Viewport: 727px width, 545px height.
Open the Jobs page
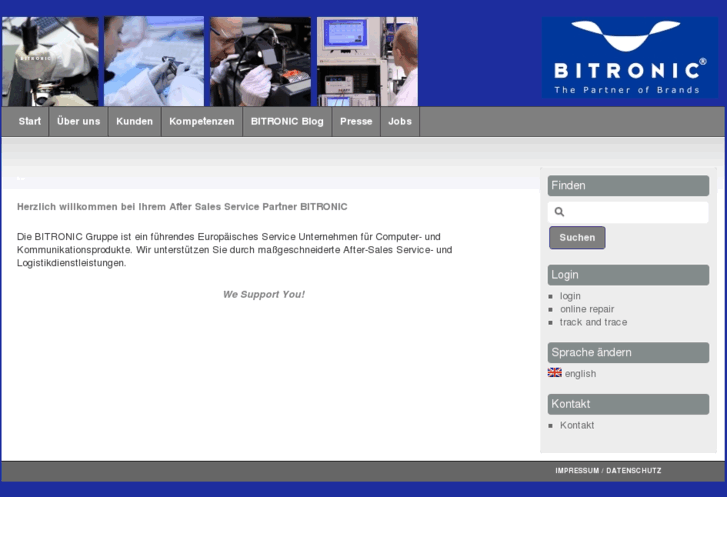400,122
